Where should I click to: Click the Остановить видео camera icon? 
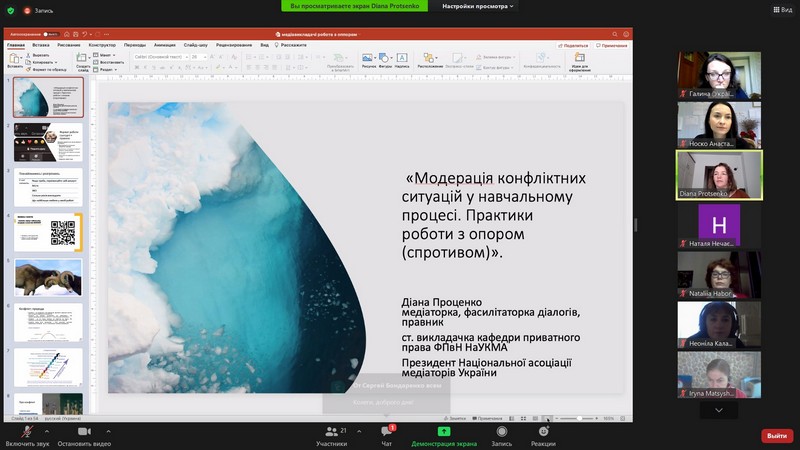pos(84,431)
